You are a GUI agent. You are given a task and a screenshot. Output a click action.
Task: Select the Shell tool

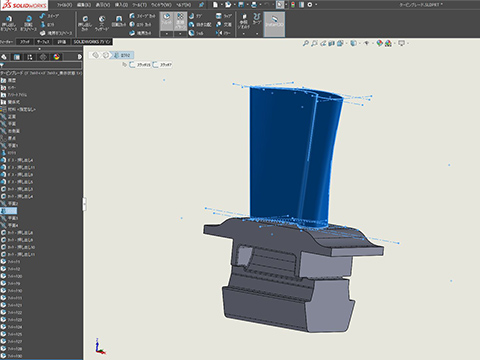coord(196,33)
